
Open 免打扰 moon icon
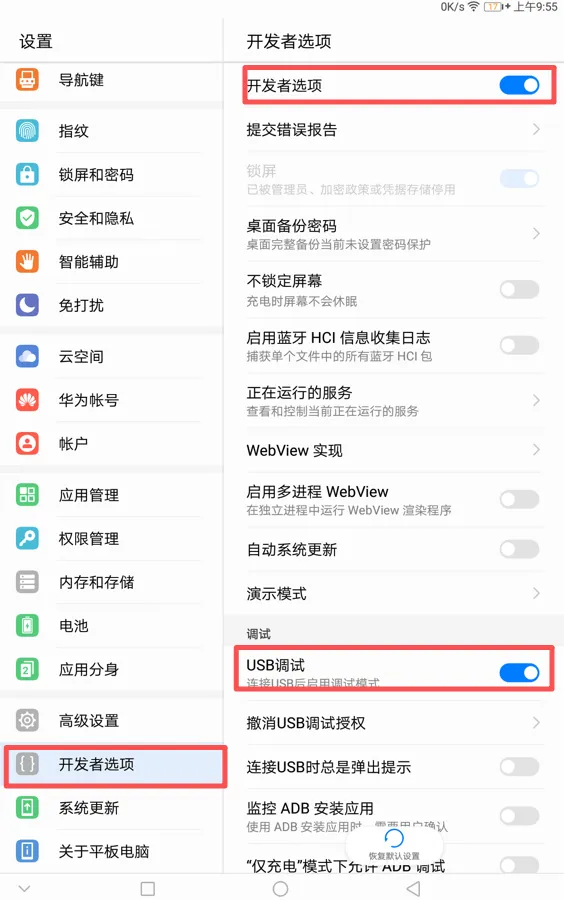(x=27, y=305)
